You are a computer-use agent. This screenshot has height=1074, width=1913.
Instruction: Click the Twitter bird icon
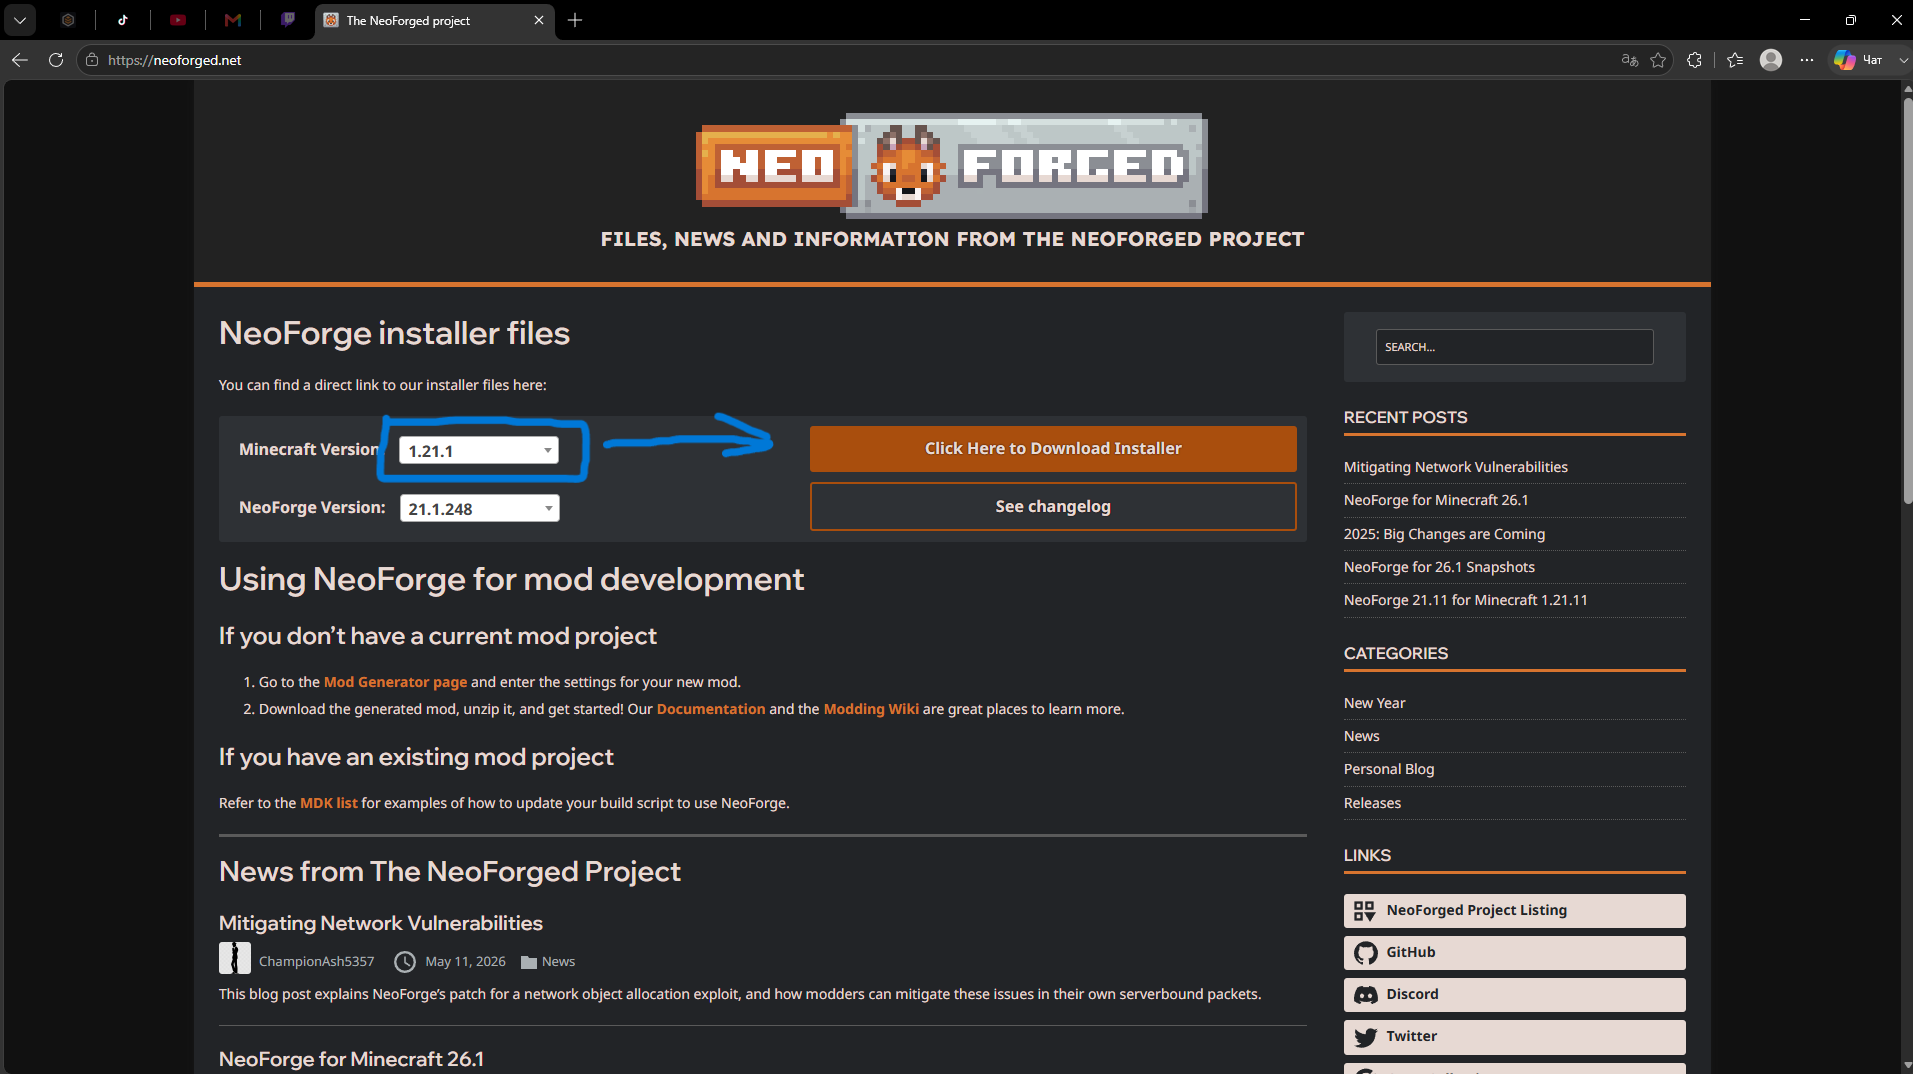1365,1037
